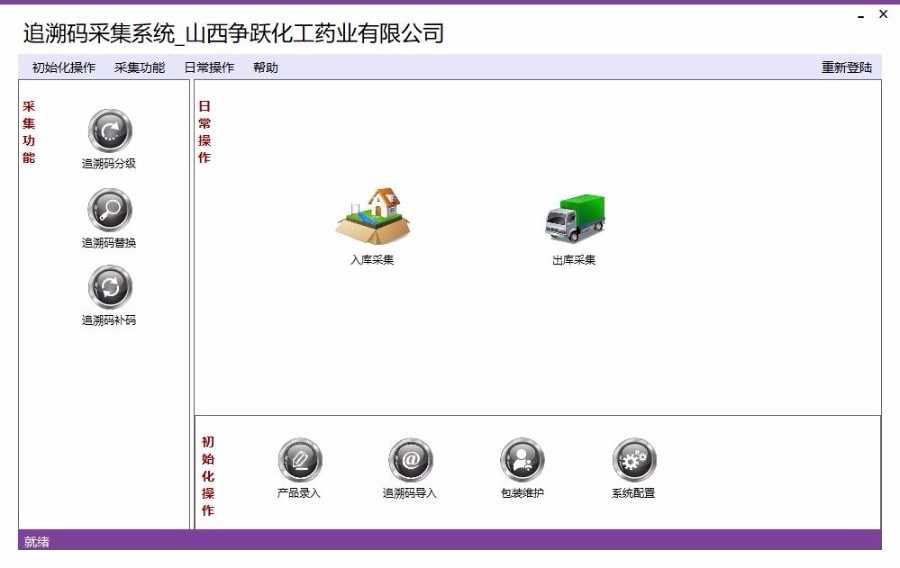The image size is (900, 568).
Task: Click the 就绪 status bar text
Action: pyautogui.click(x=37, y=542)
